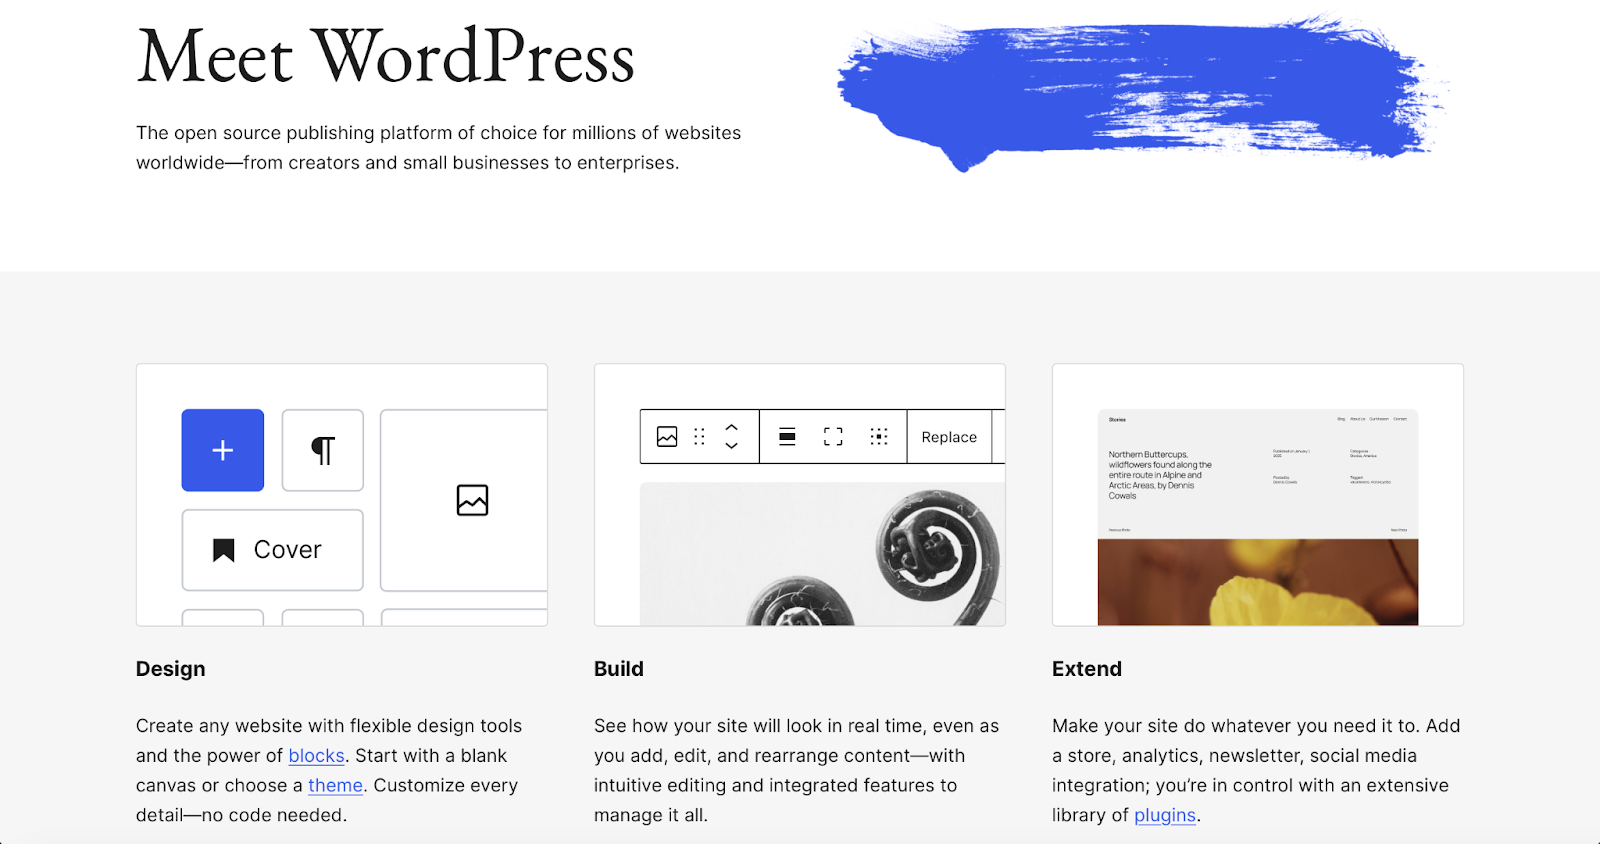Click the Extend heading

[1087, 669]
